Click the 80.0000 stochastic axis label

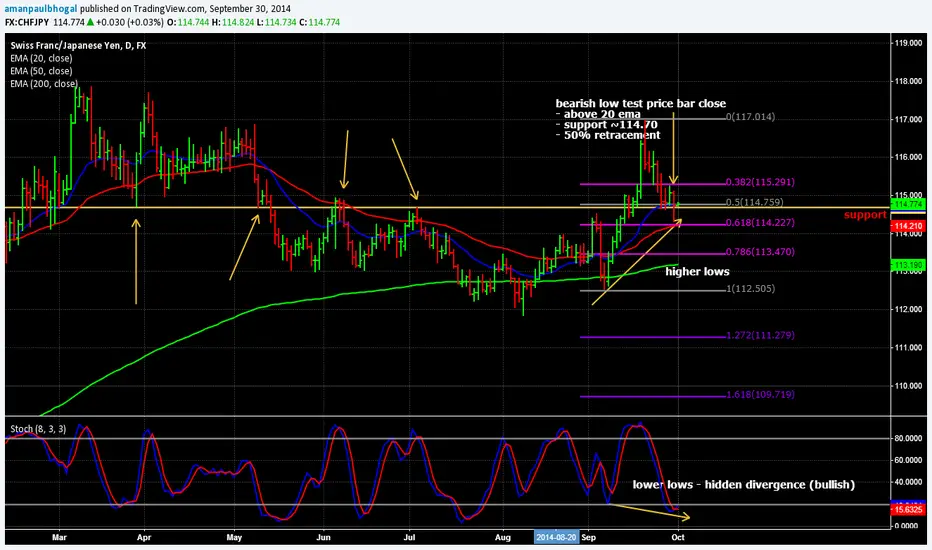point(909,438)
